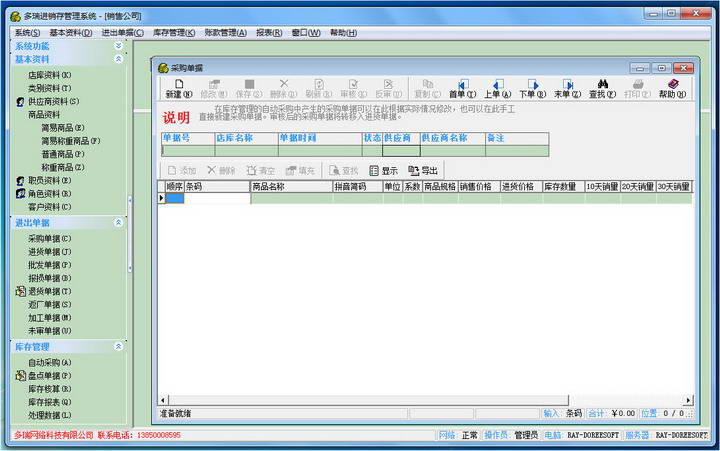
Task: Open the 进出单据(C) menu
Action: tap(123, 33)
